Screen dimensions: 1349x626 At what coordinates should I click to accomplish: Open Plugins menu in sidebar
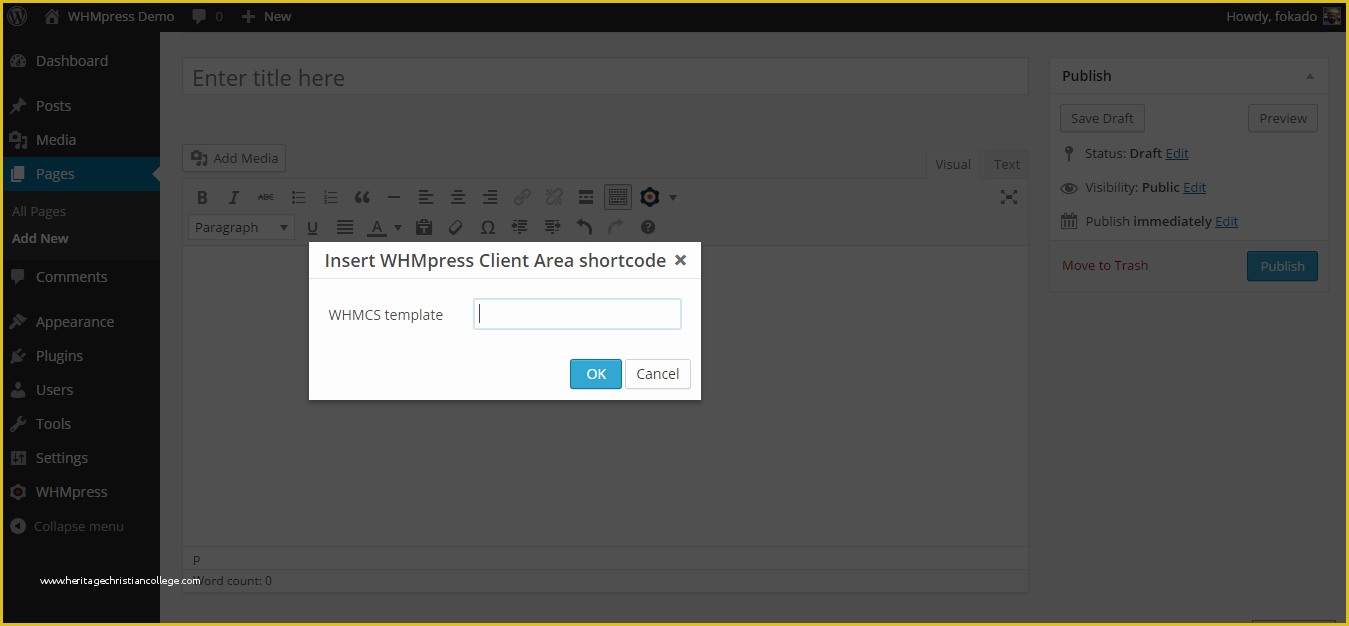[80, 356]
